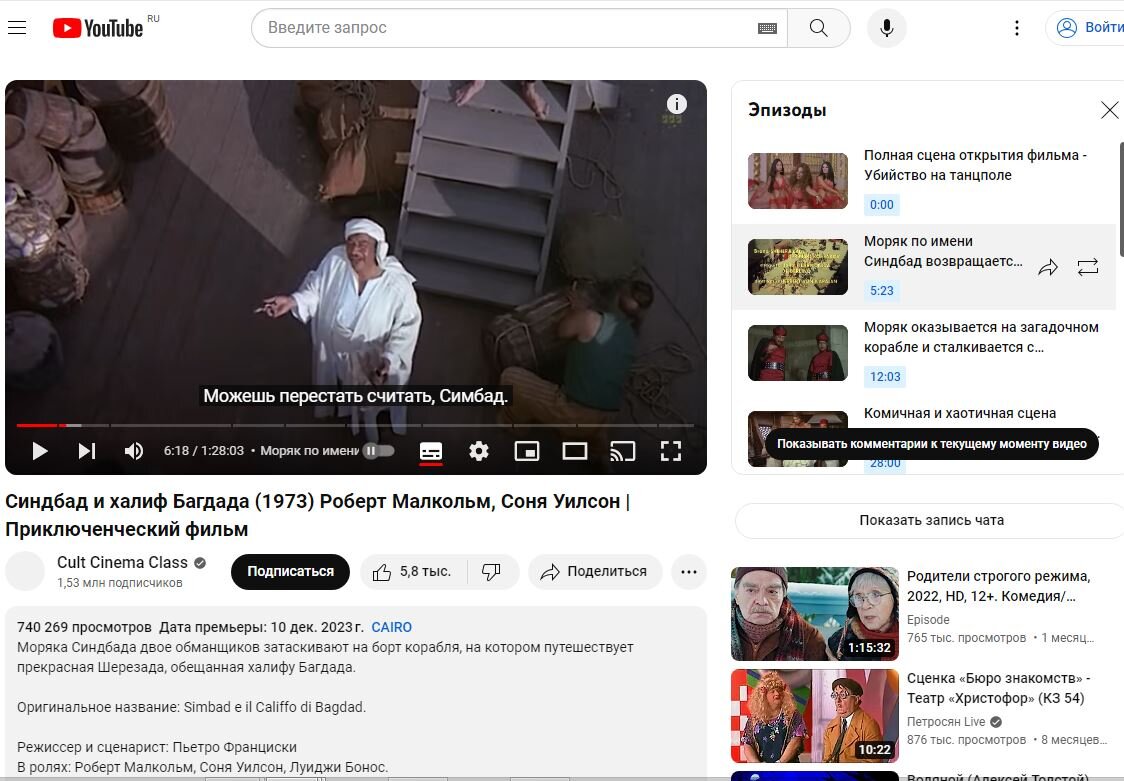Click 740 269 просмотров text
Image resolution: width=1124 pixels, height=781 pixels.
[84, 627]
